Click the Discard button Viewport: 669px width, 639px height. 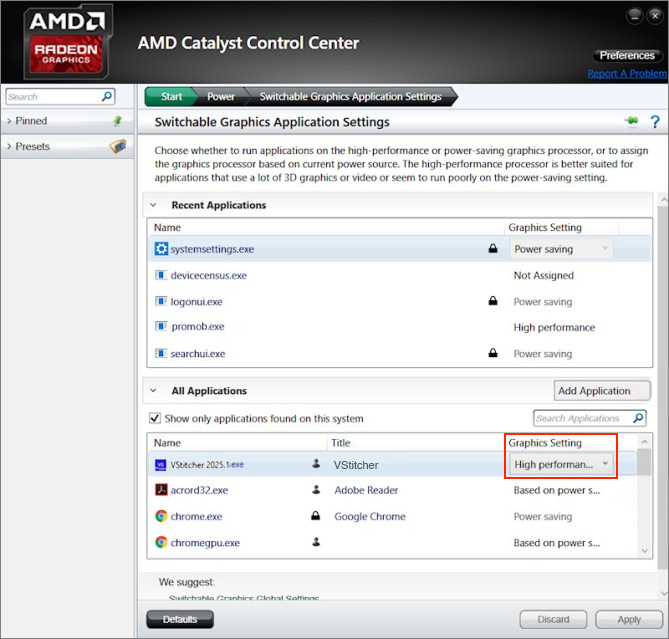(x=553, y=619)
